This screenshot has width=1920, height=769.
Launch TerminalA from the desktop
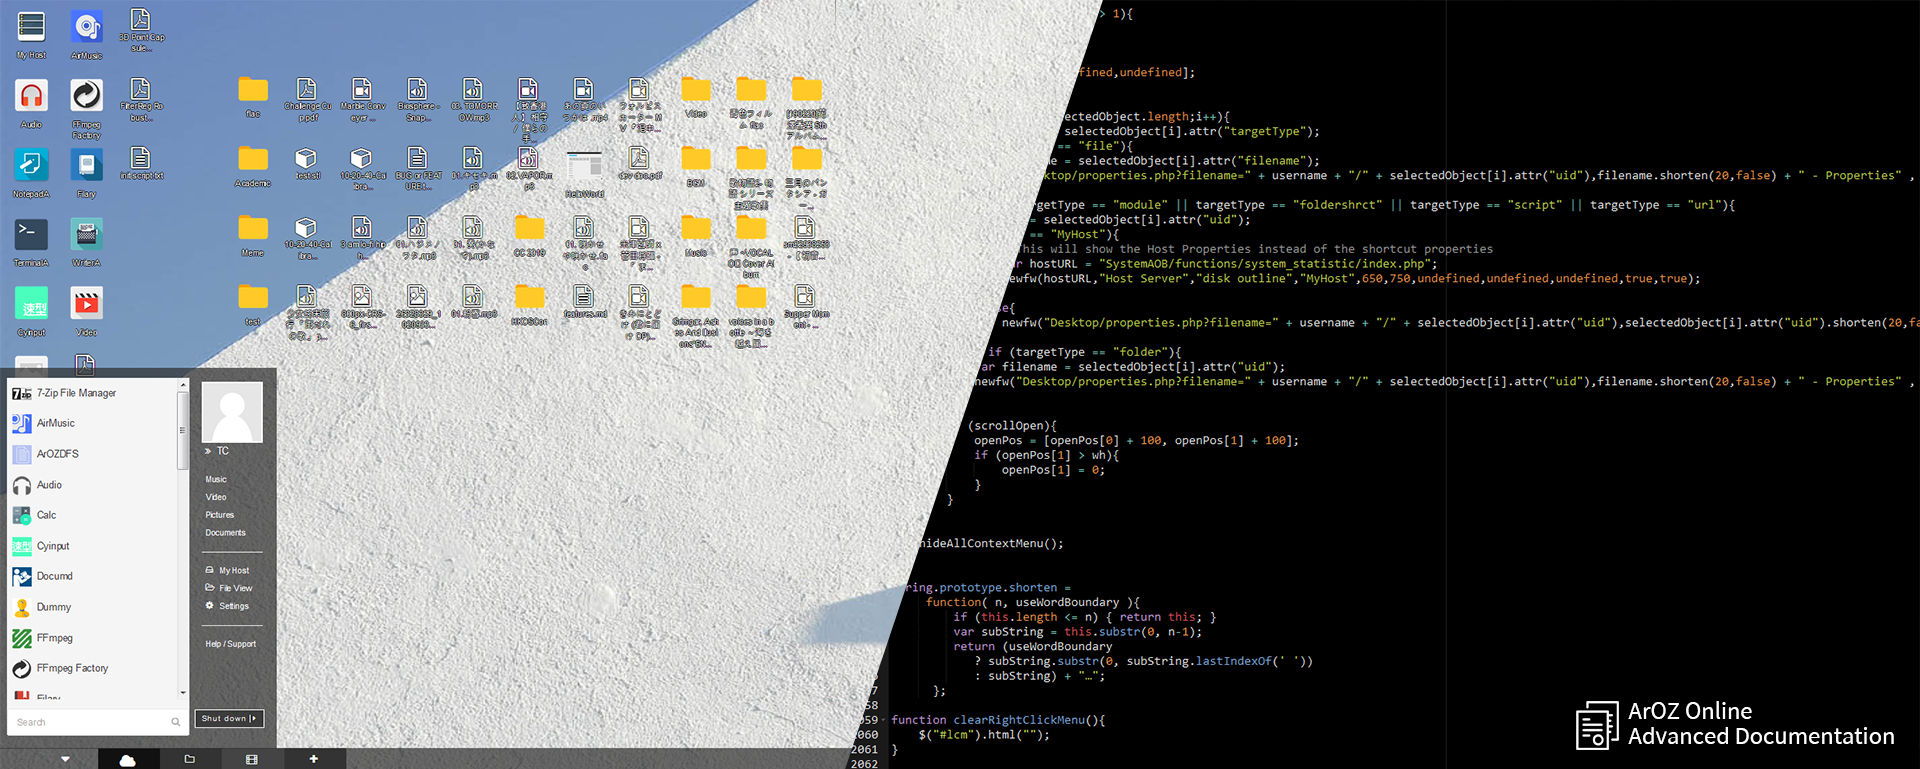(31, 235)
